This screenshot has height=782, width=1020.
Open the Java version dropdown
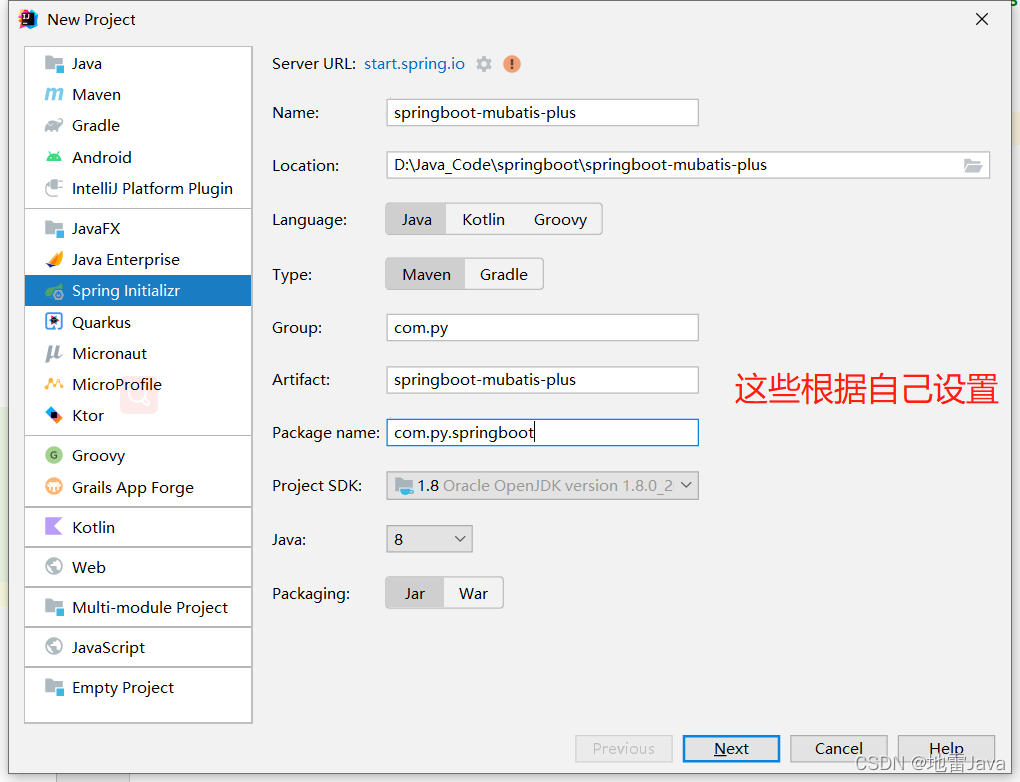click(x=458, y=538)
